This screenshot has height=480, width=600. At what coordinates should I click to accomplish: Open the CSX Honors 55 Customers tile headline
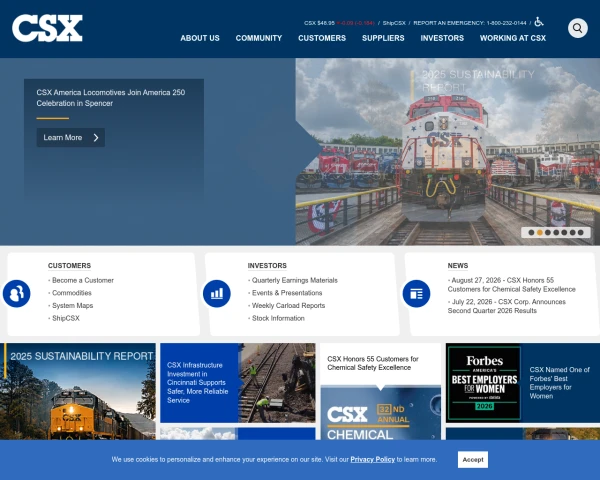click(373, 363)
